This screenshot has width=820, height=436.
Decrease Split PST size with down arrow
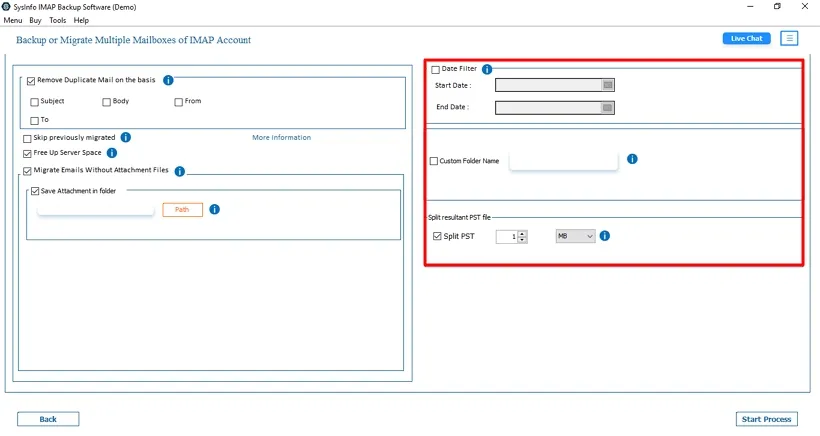pyautogui.click(x=522, y=240)
